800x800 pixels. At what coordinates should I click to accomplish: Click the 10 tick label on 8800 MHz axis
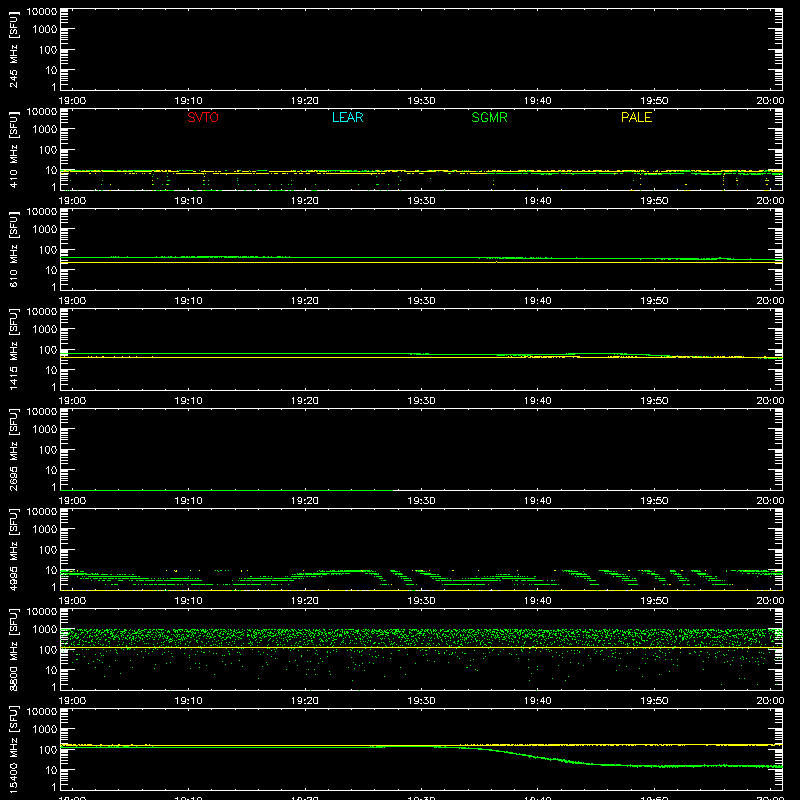(51, 670)
